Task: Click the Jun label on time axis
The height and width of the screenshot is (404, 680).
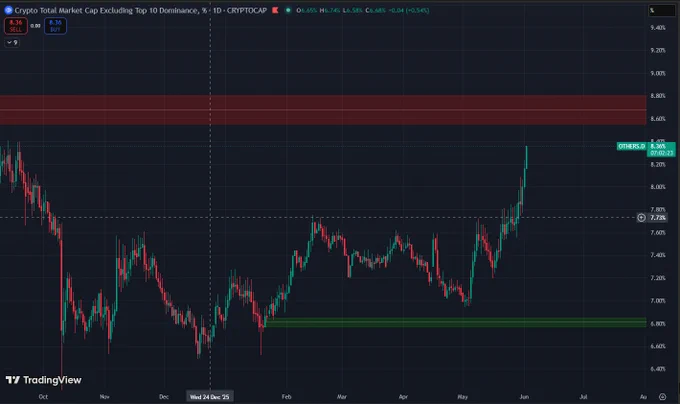Action: [x=524, y=397]
